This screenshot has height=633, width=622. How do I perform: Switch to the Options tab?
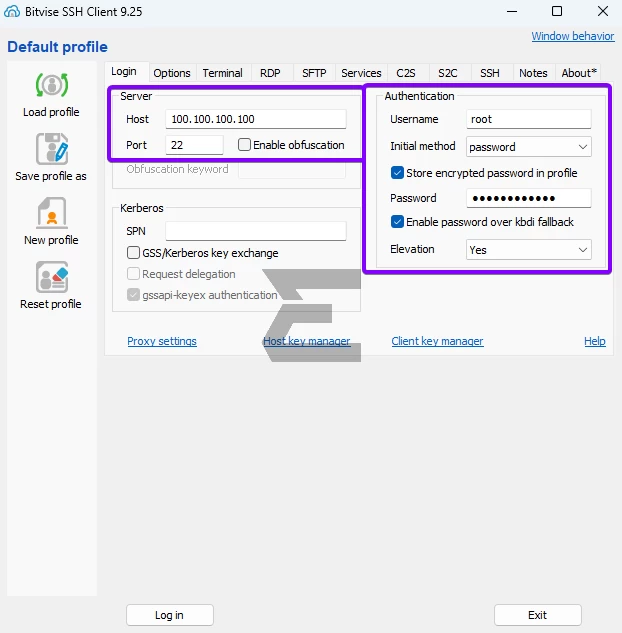click(x=172, y=73)
